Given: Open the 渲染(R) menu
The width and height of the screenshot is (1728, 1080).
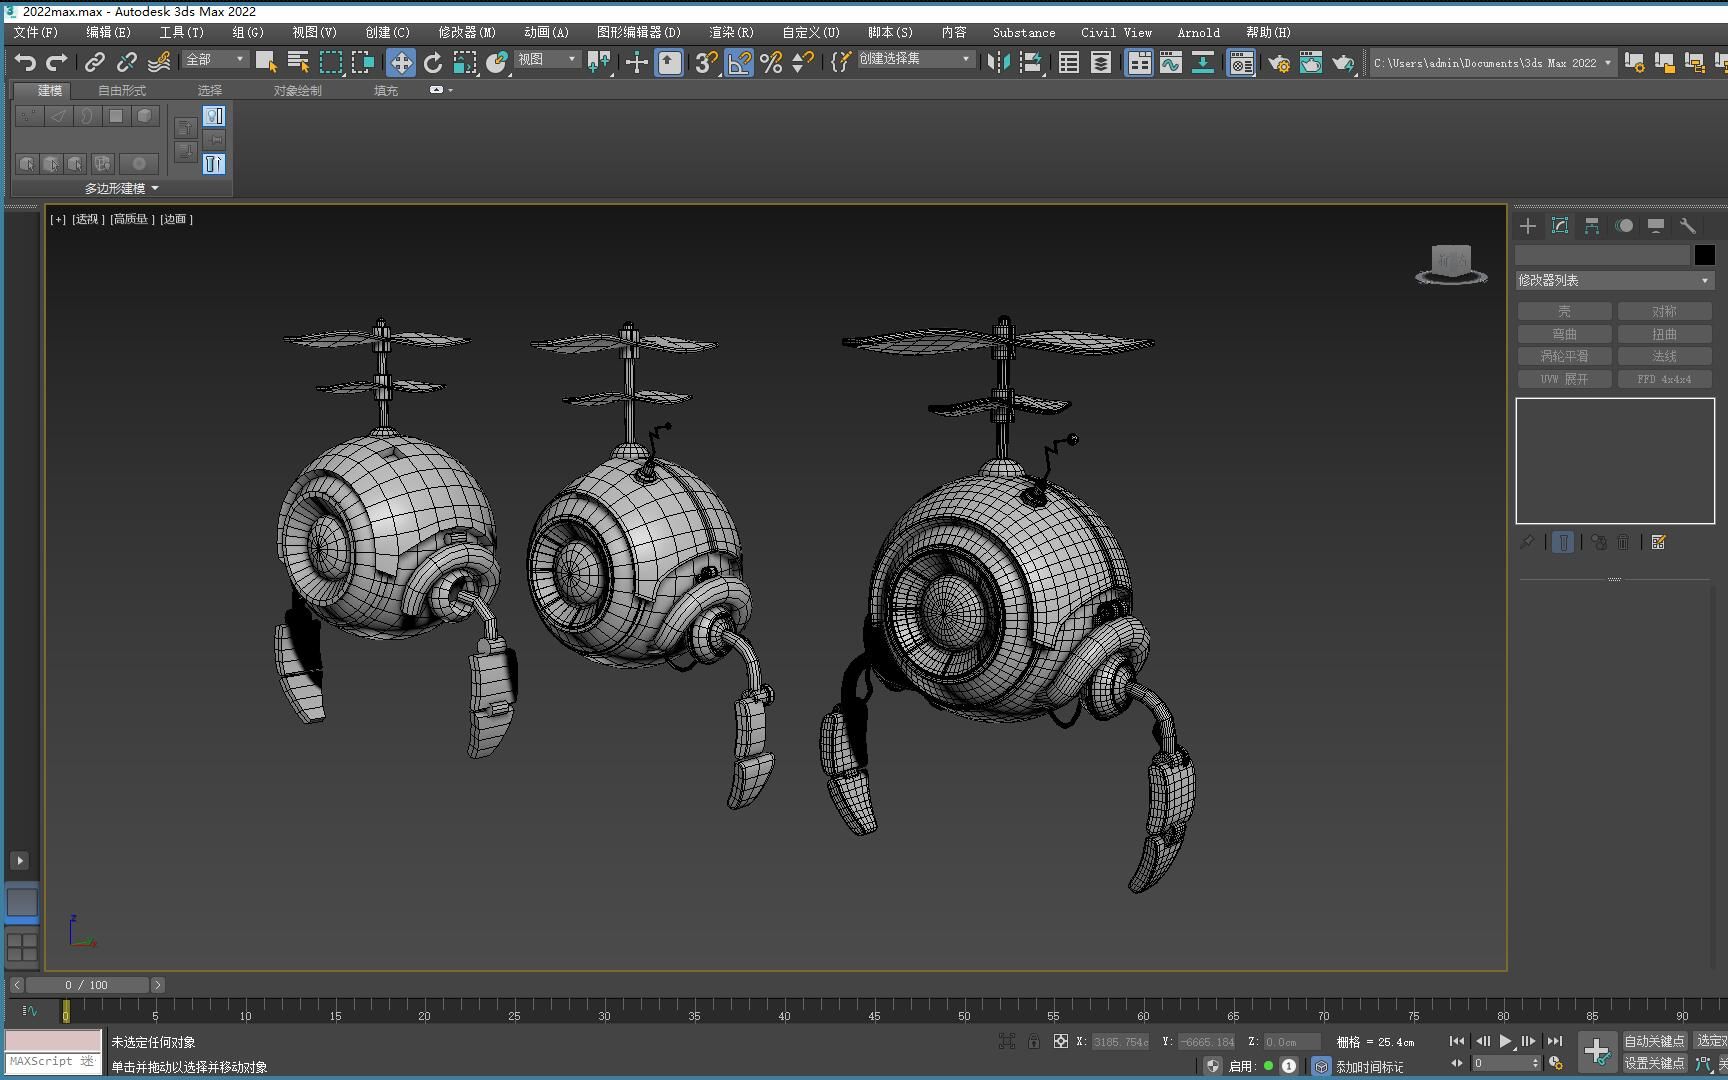Looking at the screenshot, I should click(731, 32).
